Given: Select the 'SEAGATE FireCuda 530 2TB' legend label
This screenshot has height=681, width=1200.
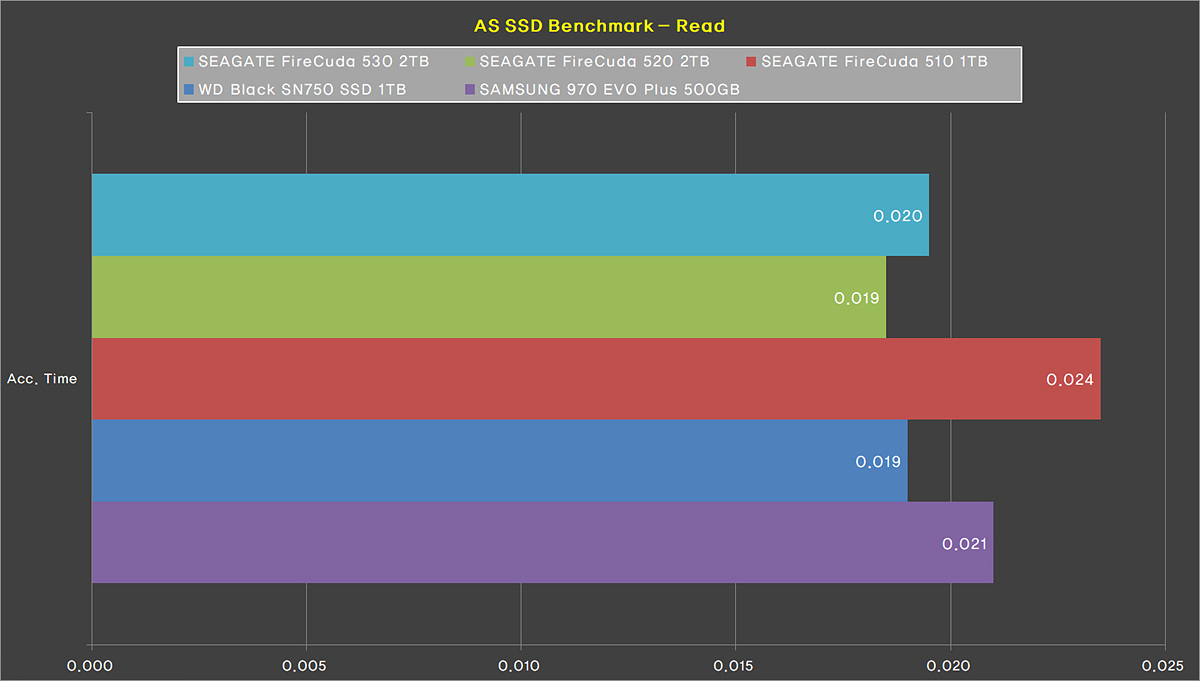Looking at the screenshot, I should (x=314, y=62).
